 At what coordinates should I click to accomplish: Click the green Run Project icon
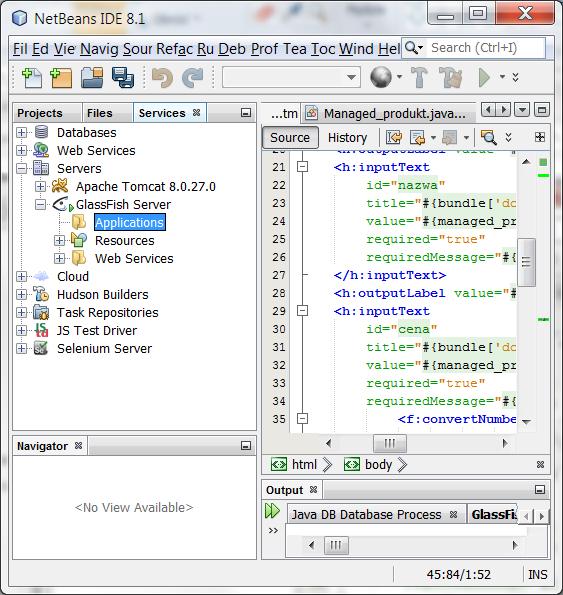point(484,77)
